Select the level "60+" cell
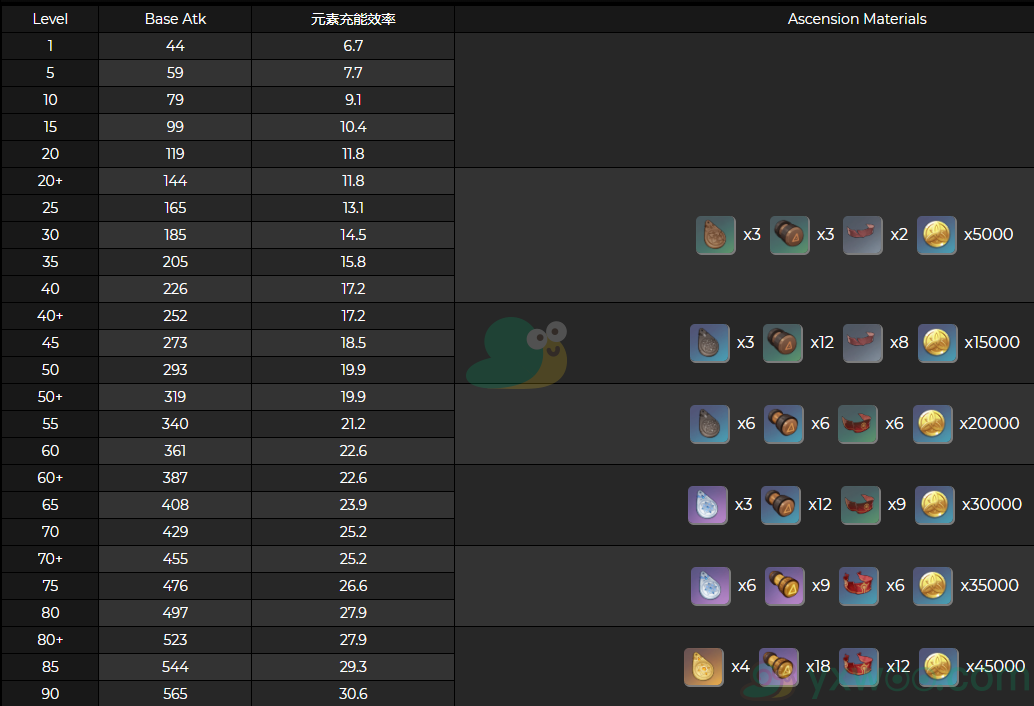Viewport: 1034px width, 706px height. tap(50, 478)
